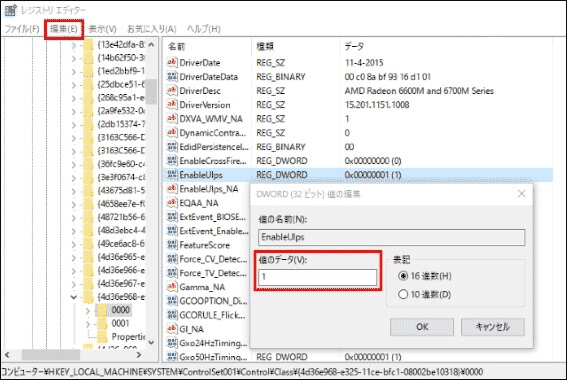Close the DWORD value edit dialog
567x380 pixels.
(x=521, y=194)
